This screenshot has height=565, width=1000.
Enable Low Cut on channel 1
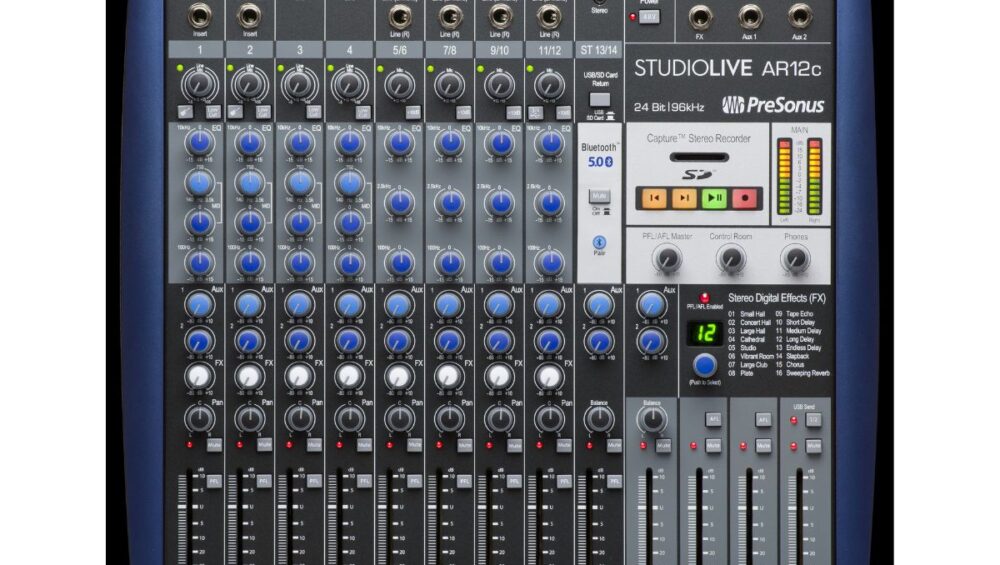pyautogui.click(x=214, y=112)
